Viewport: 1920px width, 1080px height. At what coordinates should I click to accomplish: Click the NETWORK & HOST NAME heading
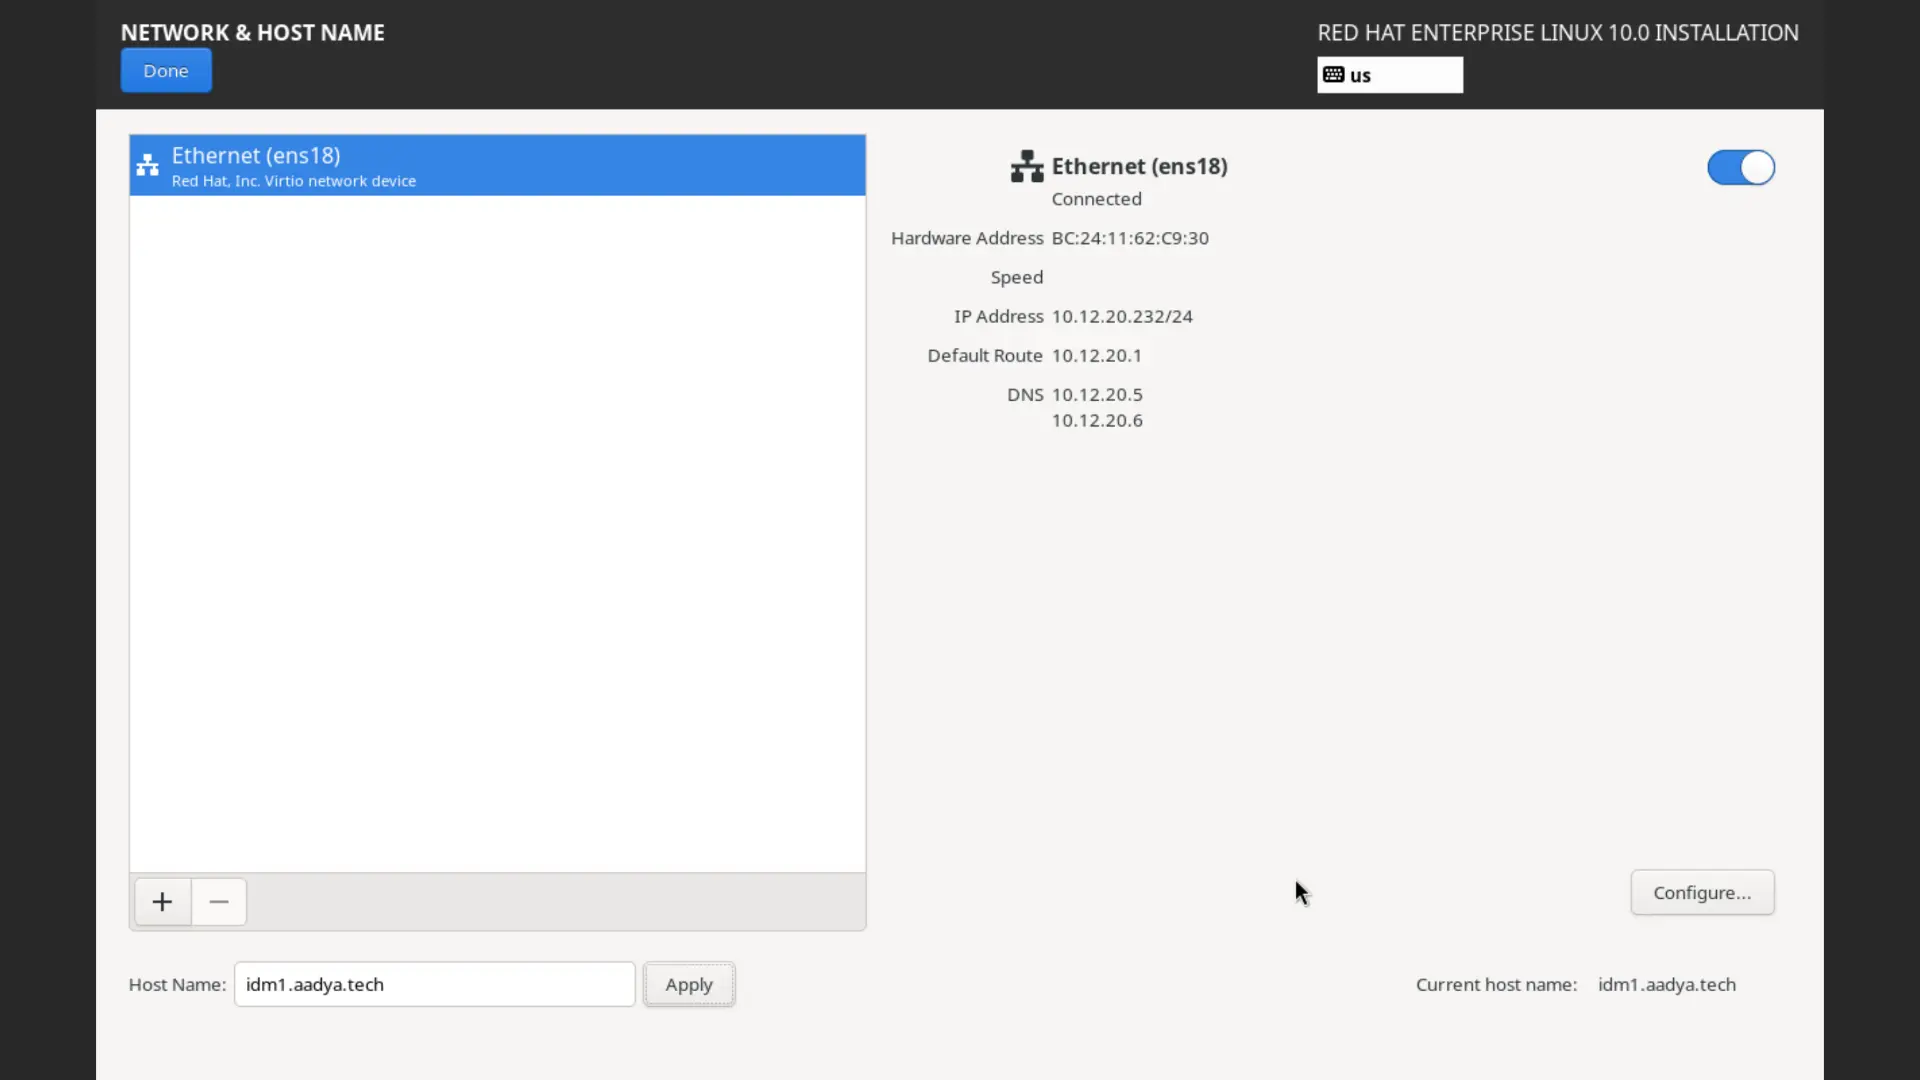tap(252, 31)
